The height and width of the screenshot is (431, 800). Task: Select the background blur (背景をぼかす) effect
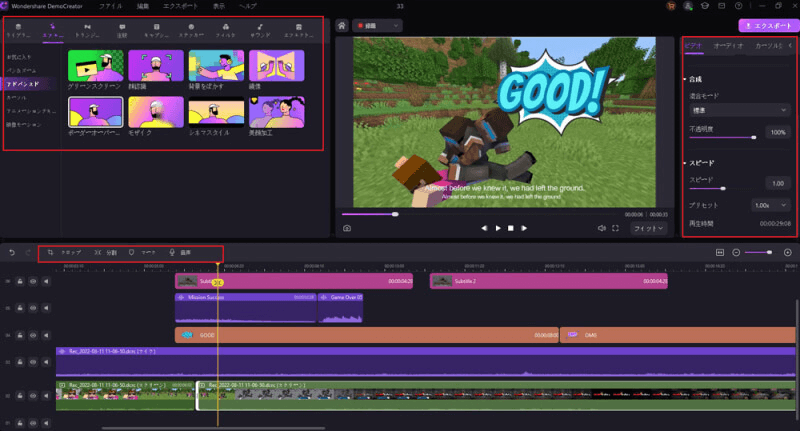click(216, 65)
